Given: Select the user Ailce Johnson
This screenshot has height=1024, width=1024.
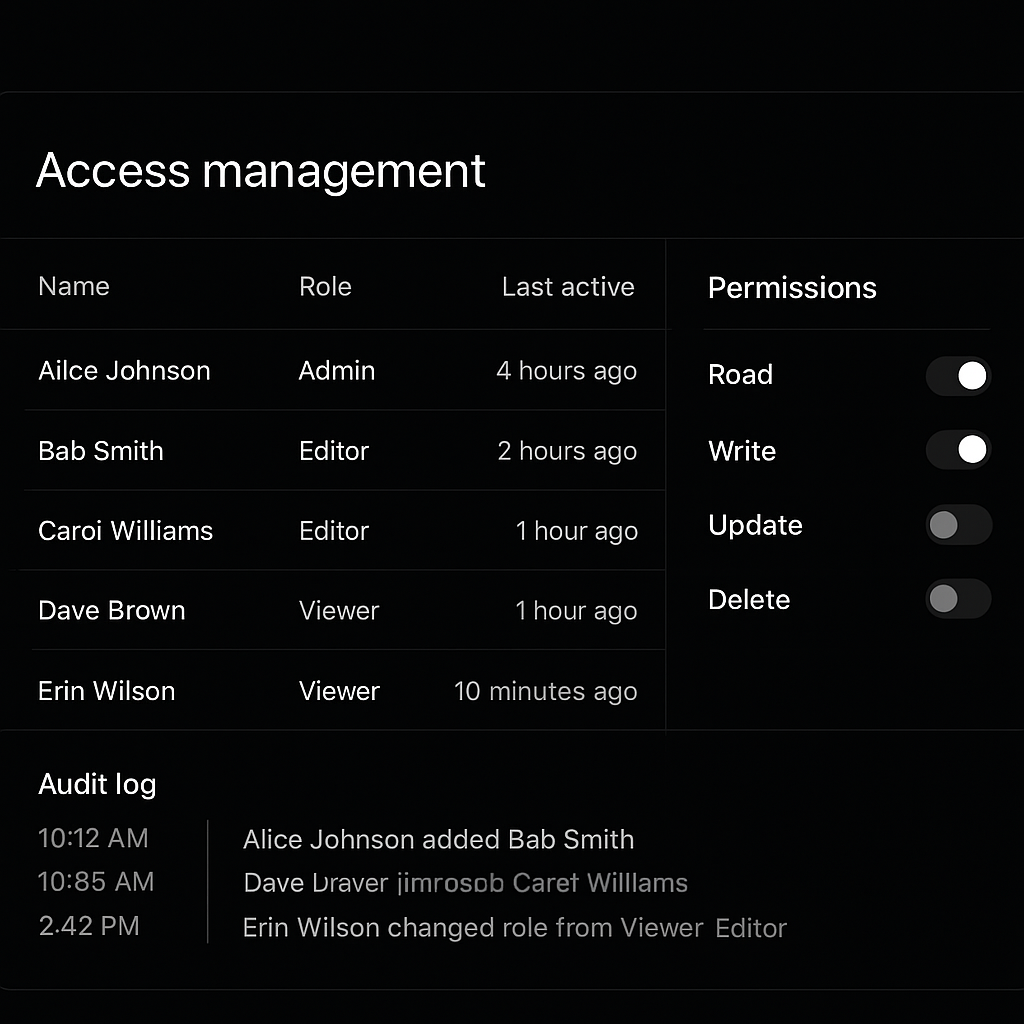Looking at the screenshot, I should tap(124, 370).
